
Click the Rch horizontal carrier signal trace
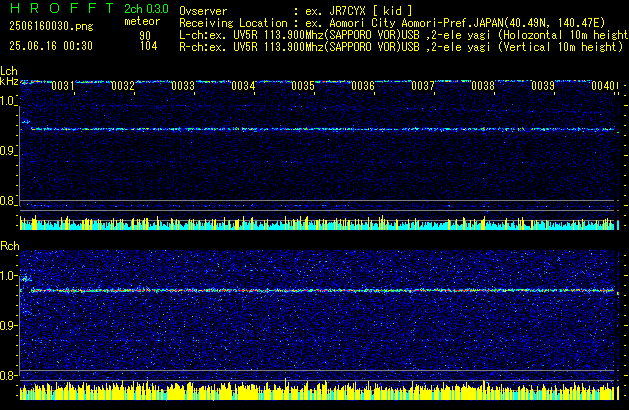coord(323,290)
